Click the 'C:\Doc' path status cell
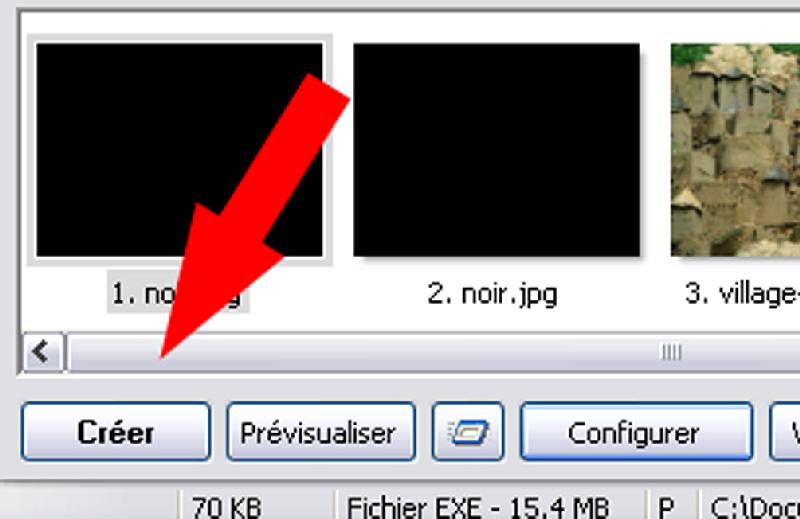 [x=751, y=505]
